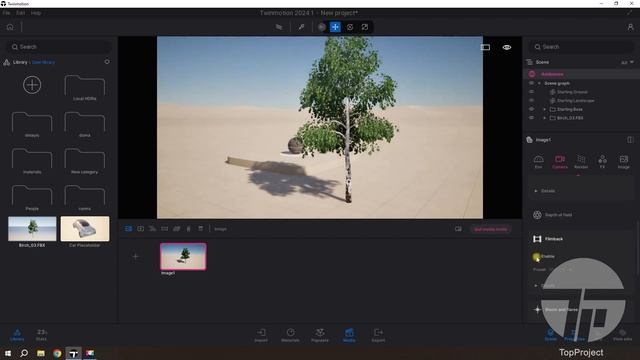Screen dimensions: 640x360
Task: Open the User library link
Action: 43,62
